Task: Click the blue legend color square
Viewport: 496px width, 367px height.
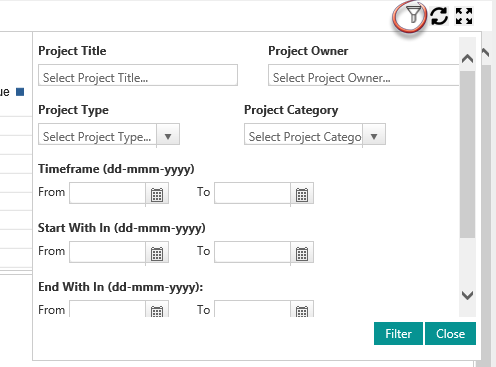Action: [x=20, y=92]
